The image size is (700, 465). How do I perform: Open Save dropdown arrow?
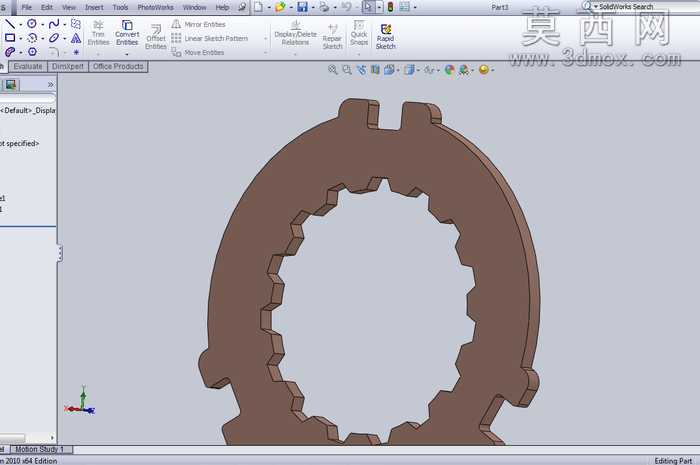coord(312,8)
